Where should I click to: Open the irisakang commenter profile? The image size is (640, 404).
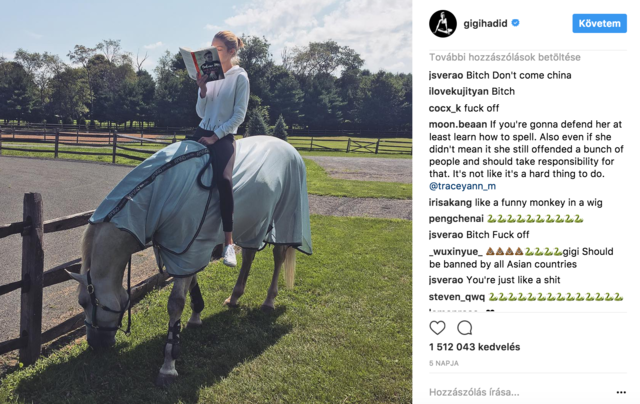pyautogui.click(x=450, y=202)
